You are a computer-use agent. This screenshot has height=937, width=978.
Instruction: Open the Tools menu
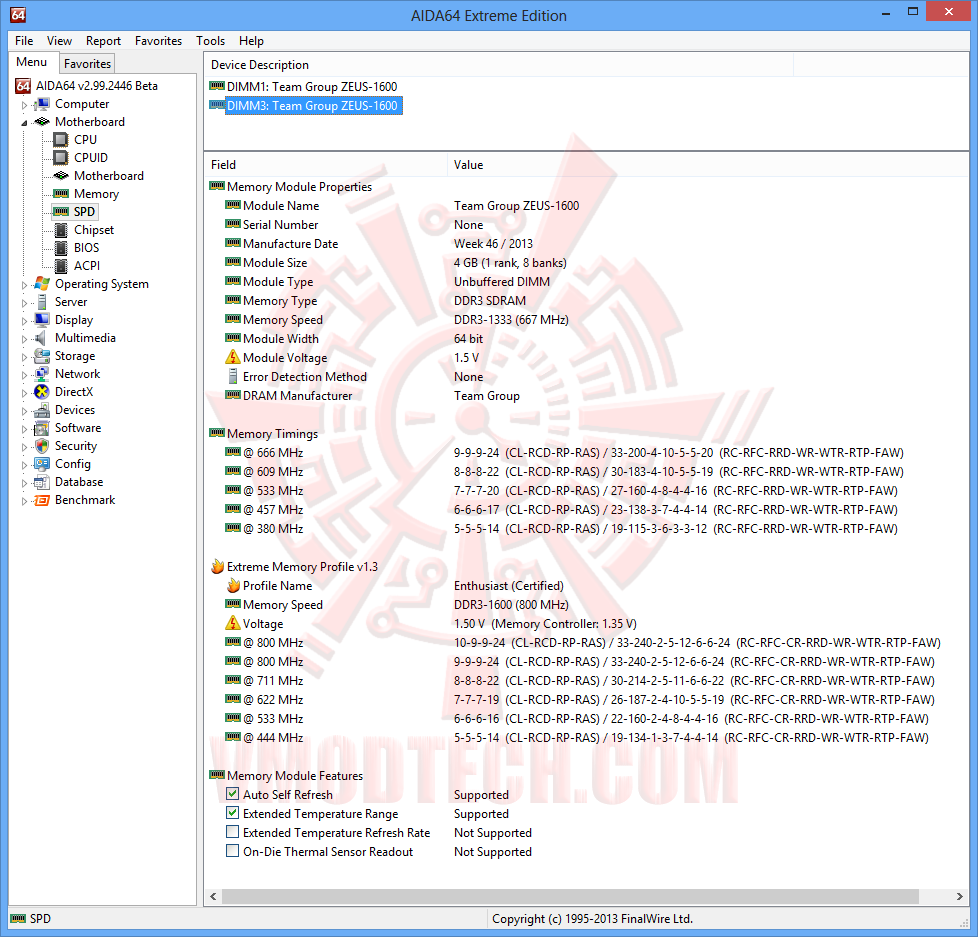210,41
